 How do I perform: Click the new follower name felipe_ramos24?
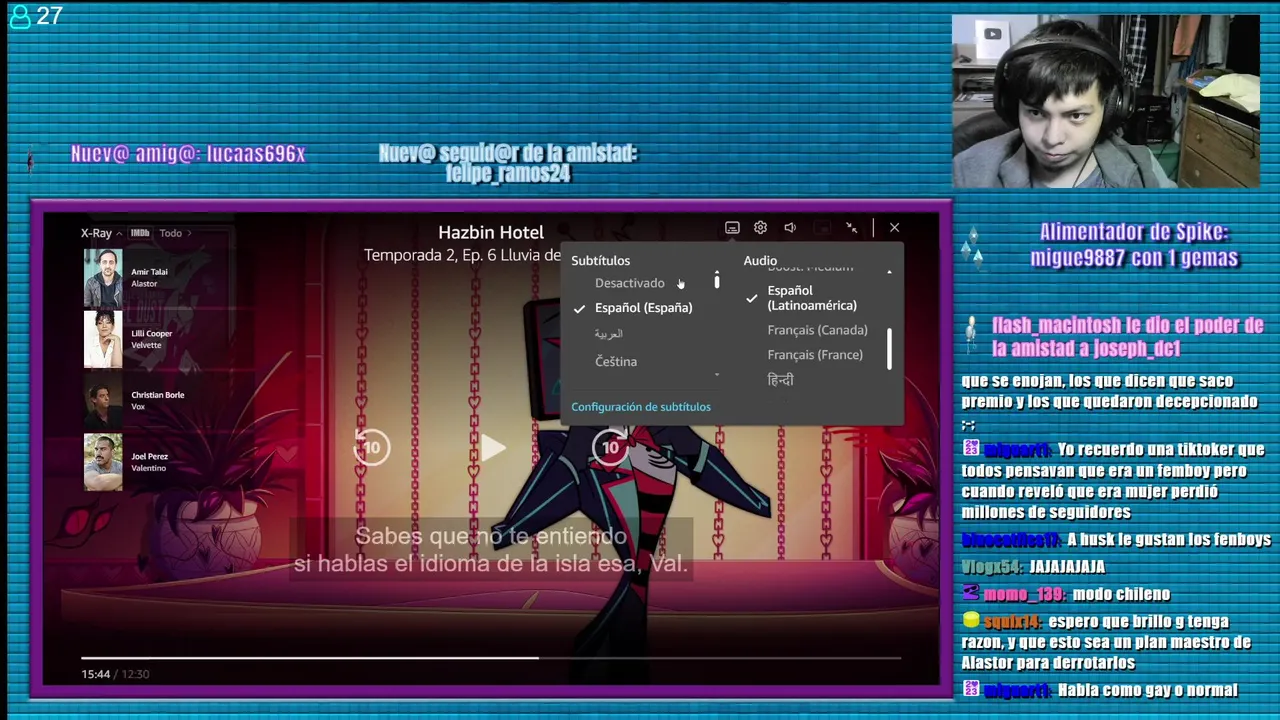(508, 174)
